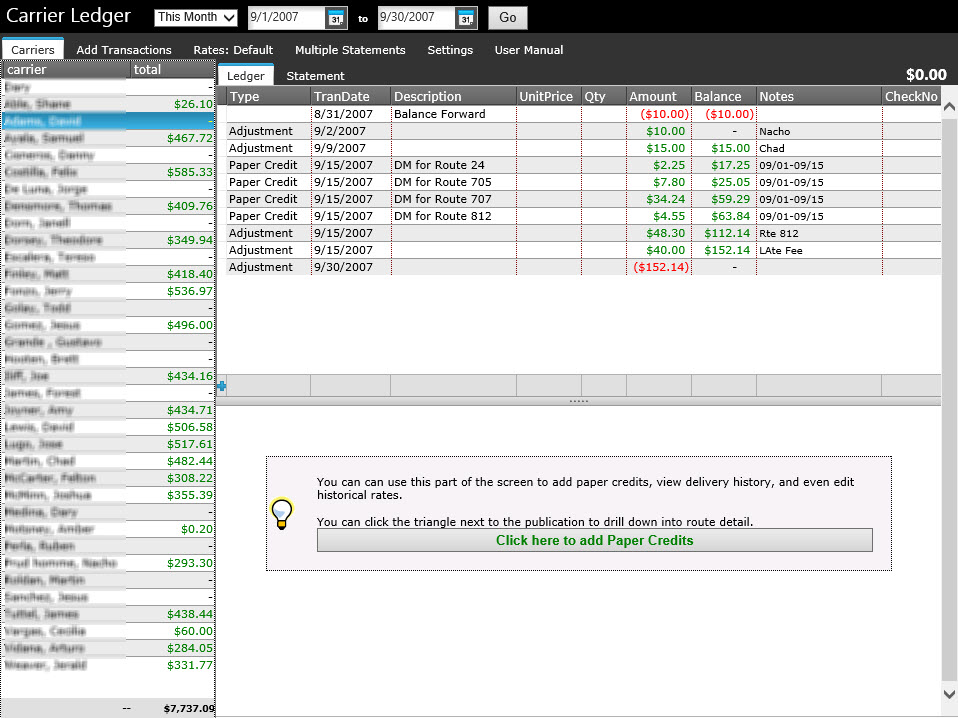Sort by the carrier column header

coord(66,70)
